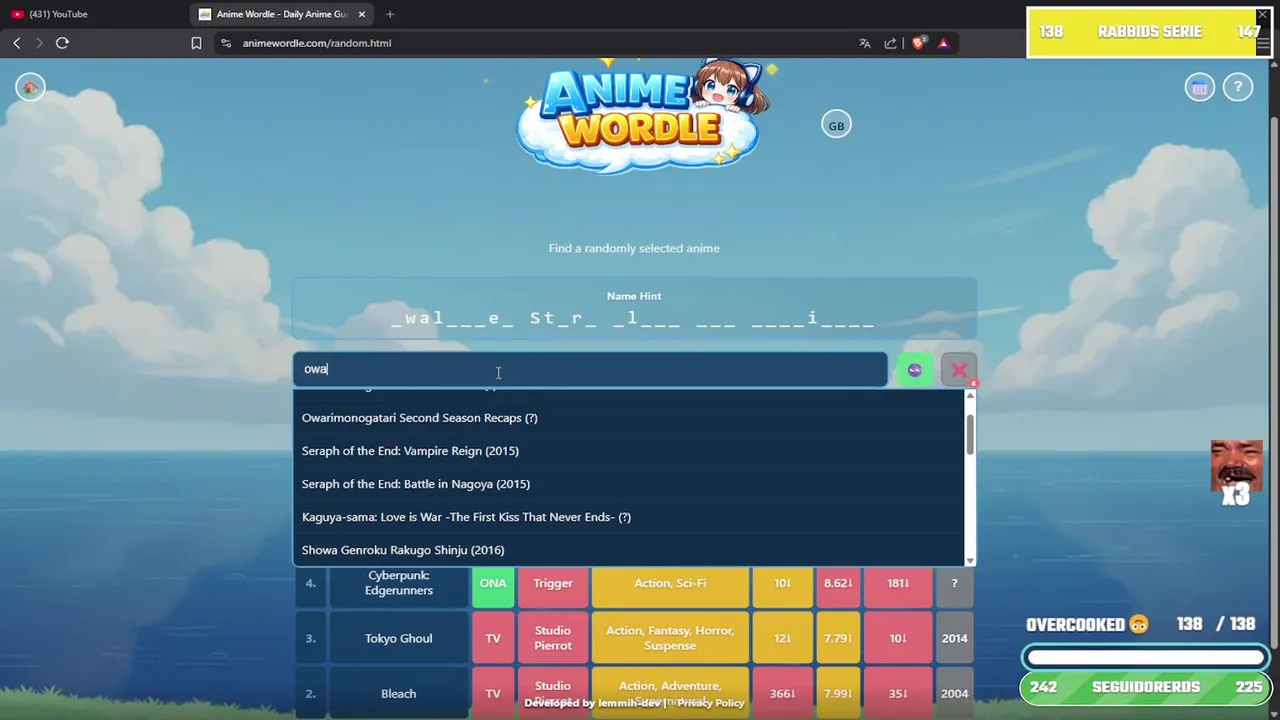The height and width of the screenshot is (720, 1280).
Task: Click the Brave Rewards triangle icon
Action: click(x=943, y=43)
